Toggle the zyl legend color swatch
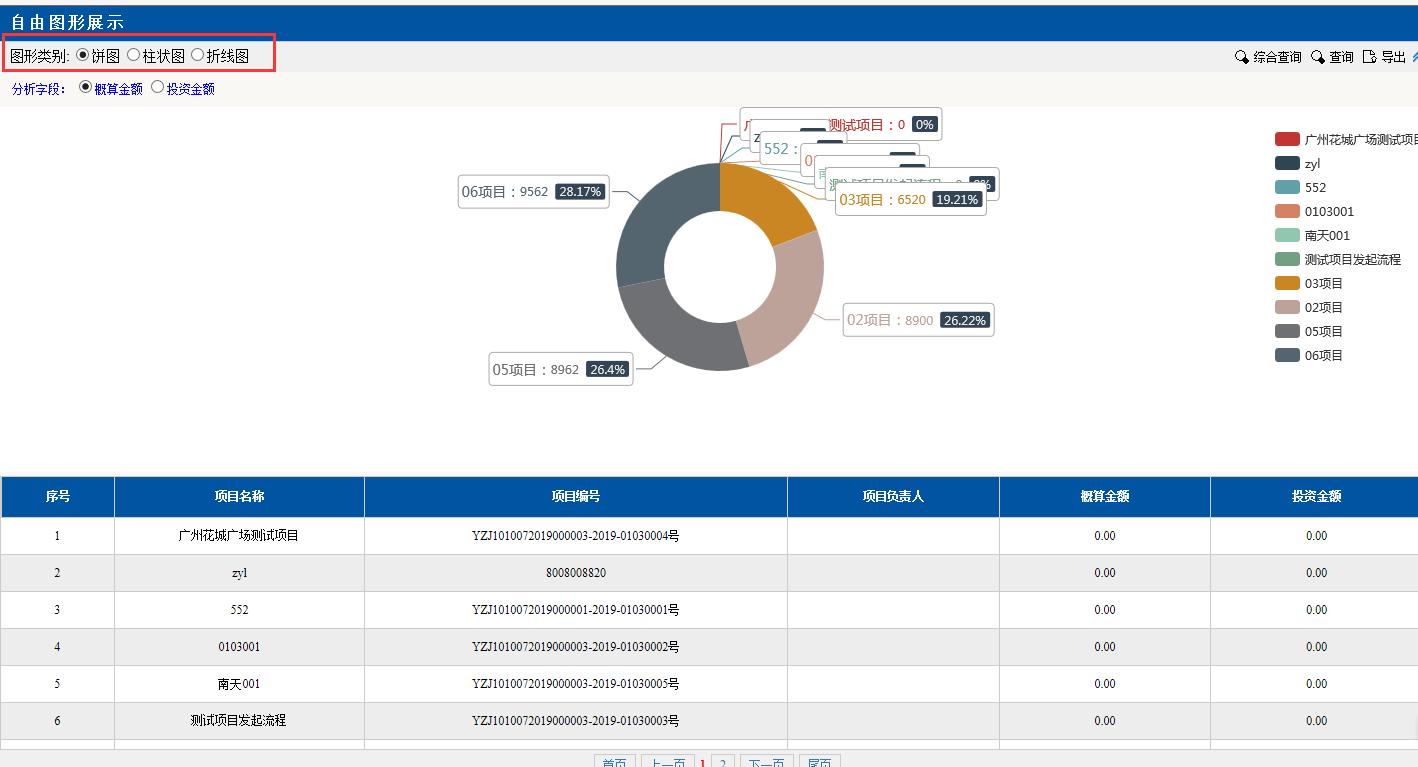 click(1287, 163)
